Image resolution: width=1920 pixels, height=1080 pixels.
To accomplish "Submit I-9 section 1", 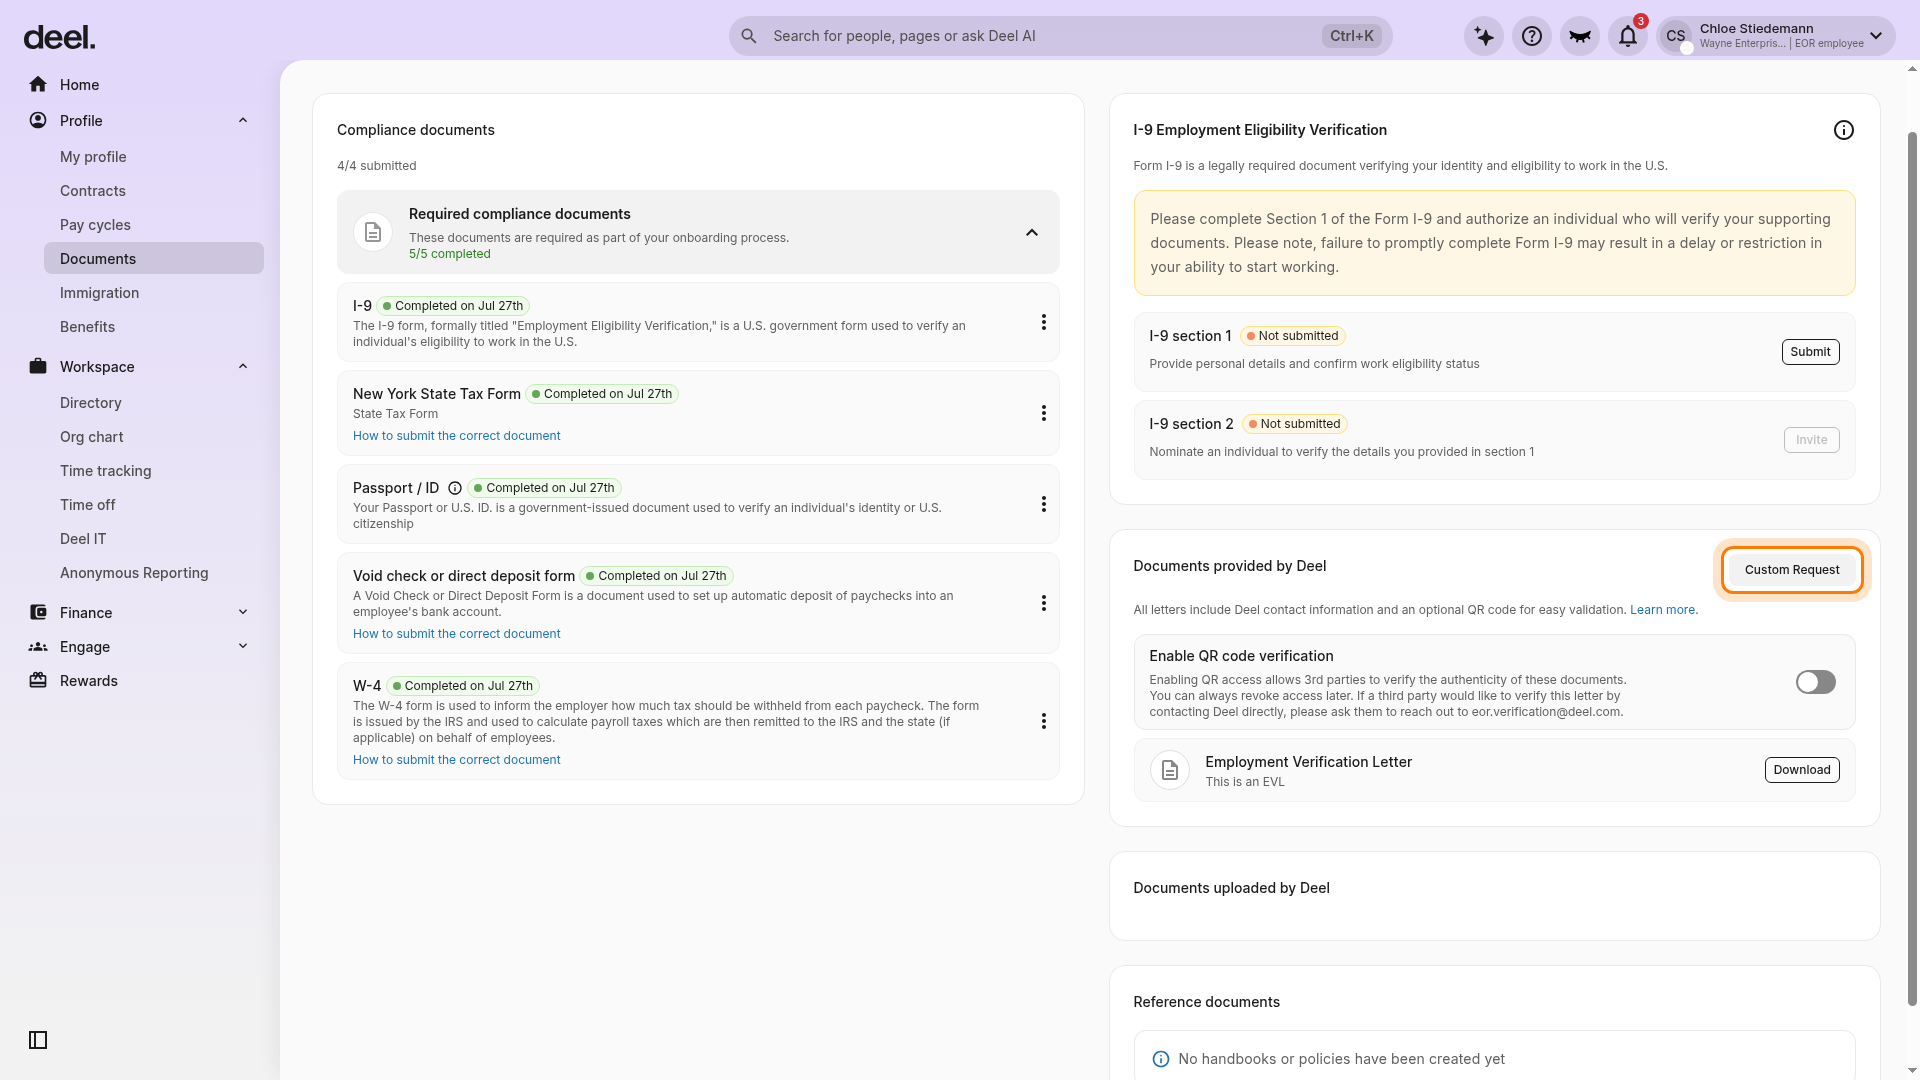I will pos(1810,352).
